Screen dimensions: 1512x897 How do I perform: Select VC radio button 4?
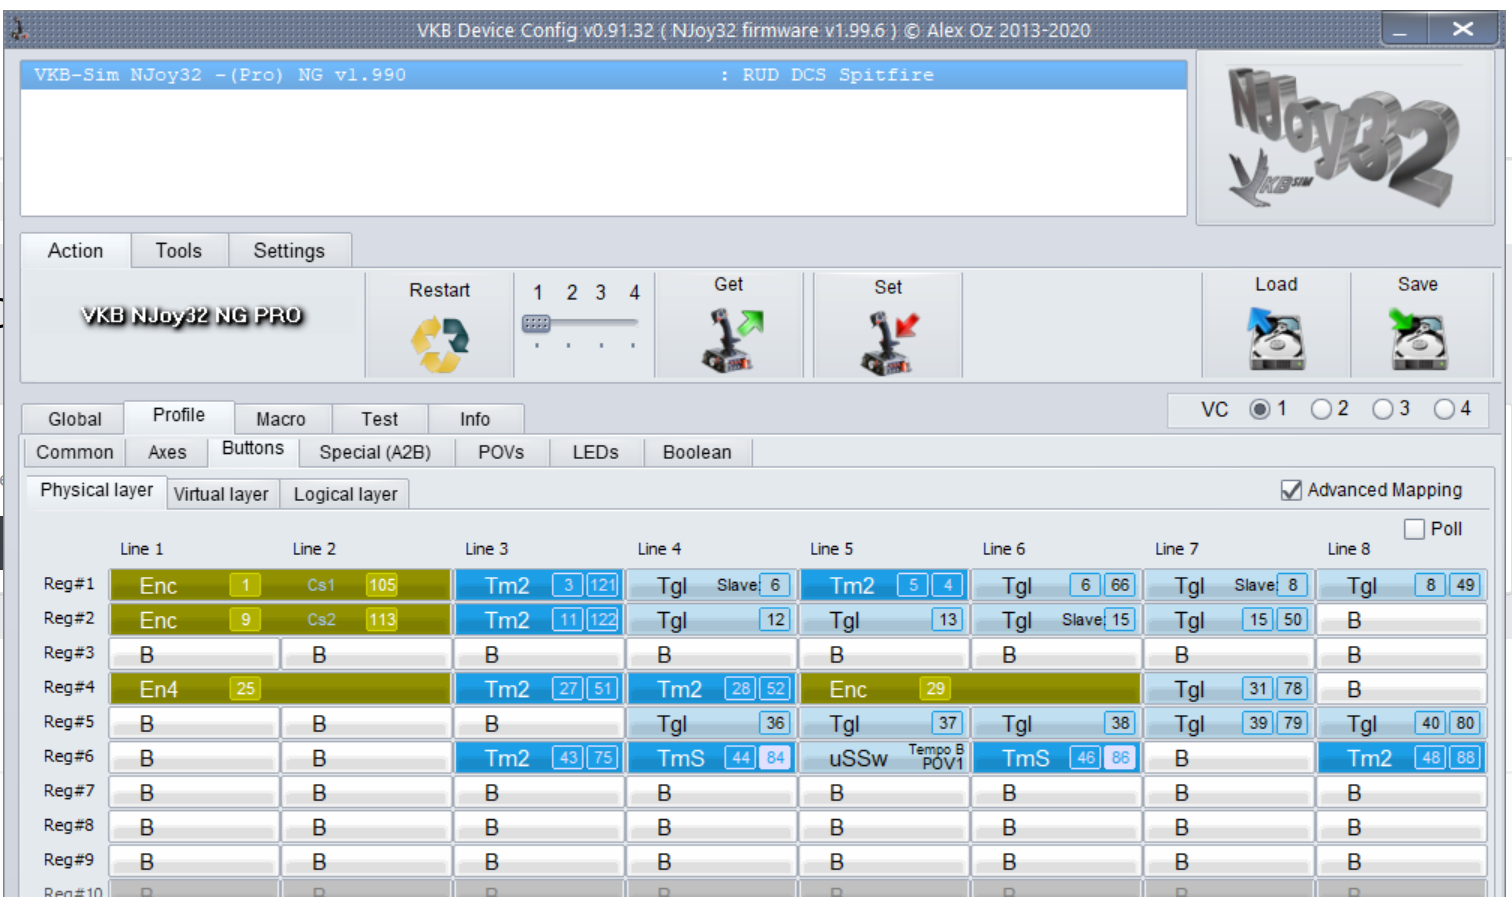tap(1444, 409)
